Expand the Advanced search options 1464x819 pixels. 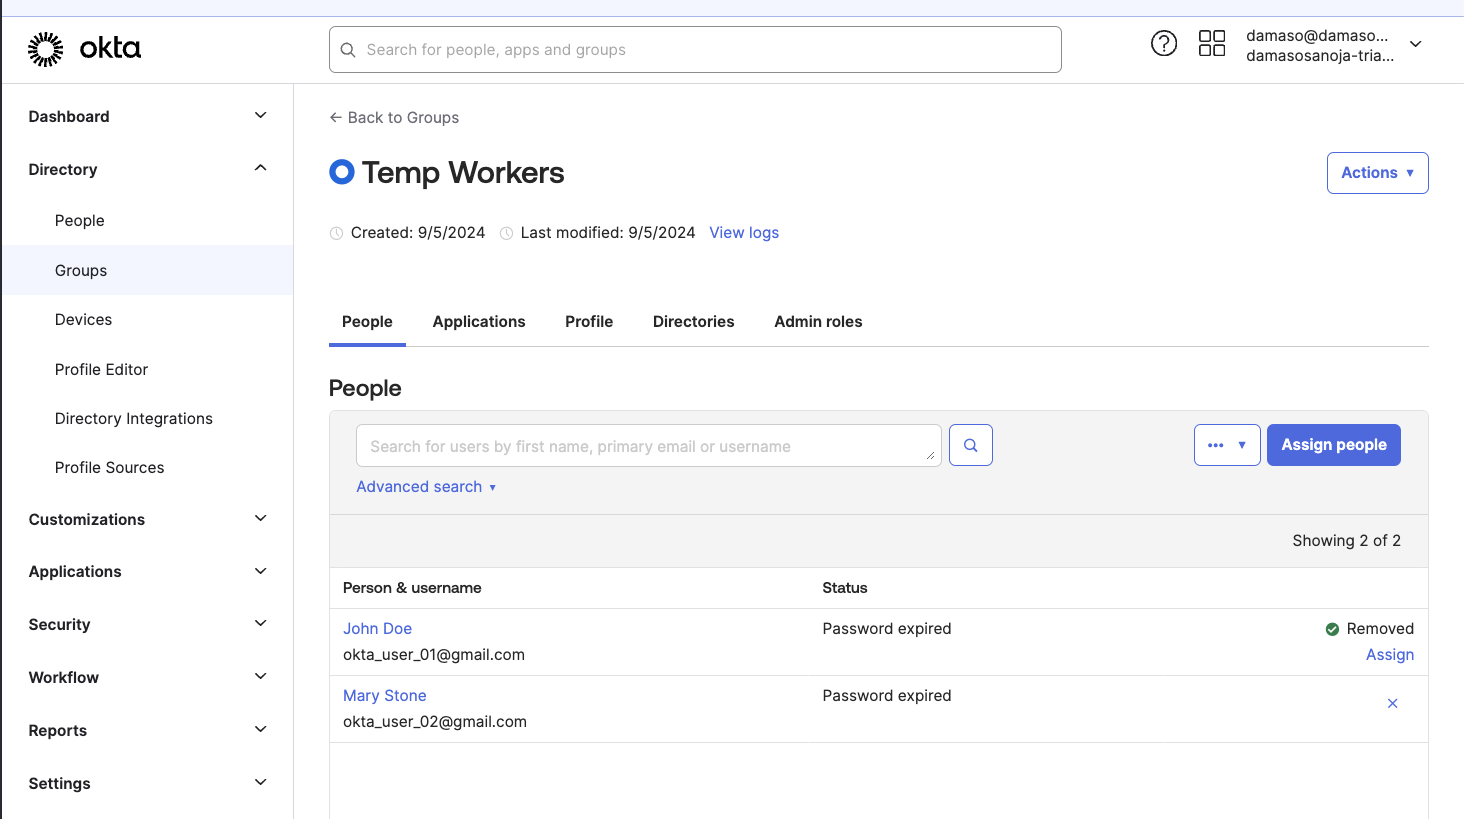426,486
